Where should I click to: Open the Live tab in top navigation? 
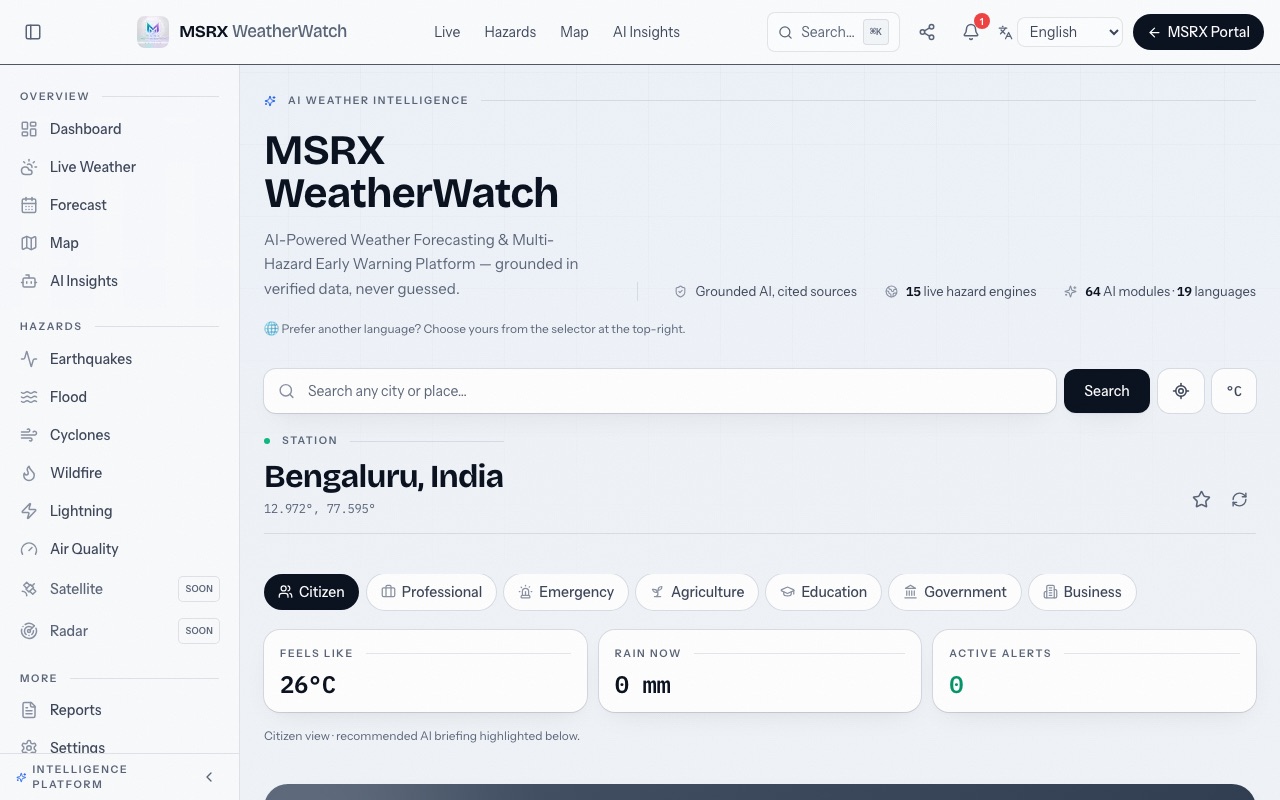point(447,32)
